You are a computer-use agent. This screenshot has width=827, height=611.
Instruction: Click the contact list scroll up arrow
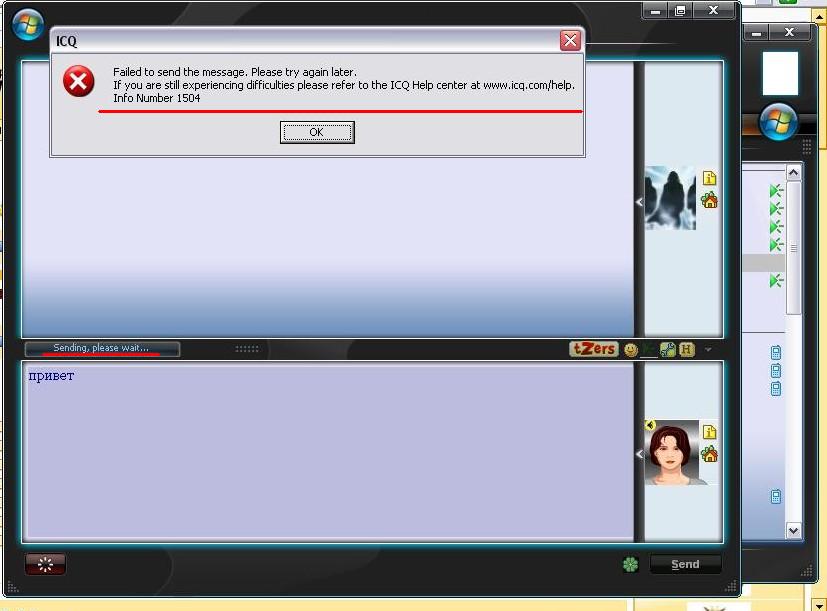(794, 173)
